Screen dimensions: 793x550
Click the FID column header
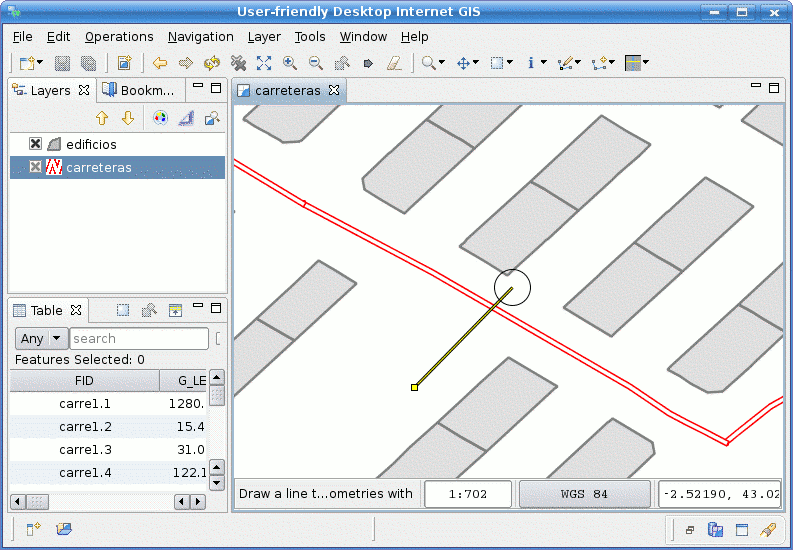84,381
